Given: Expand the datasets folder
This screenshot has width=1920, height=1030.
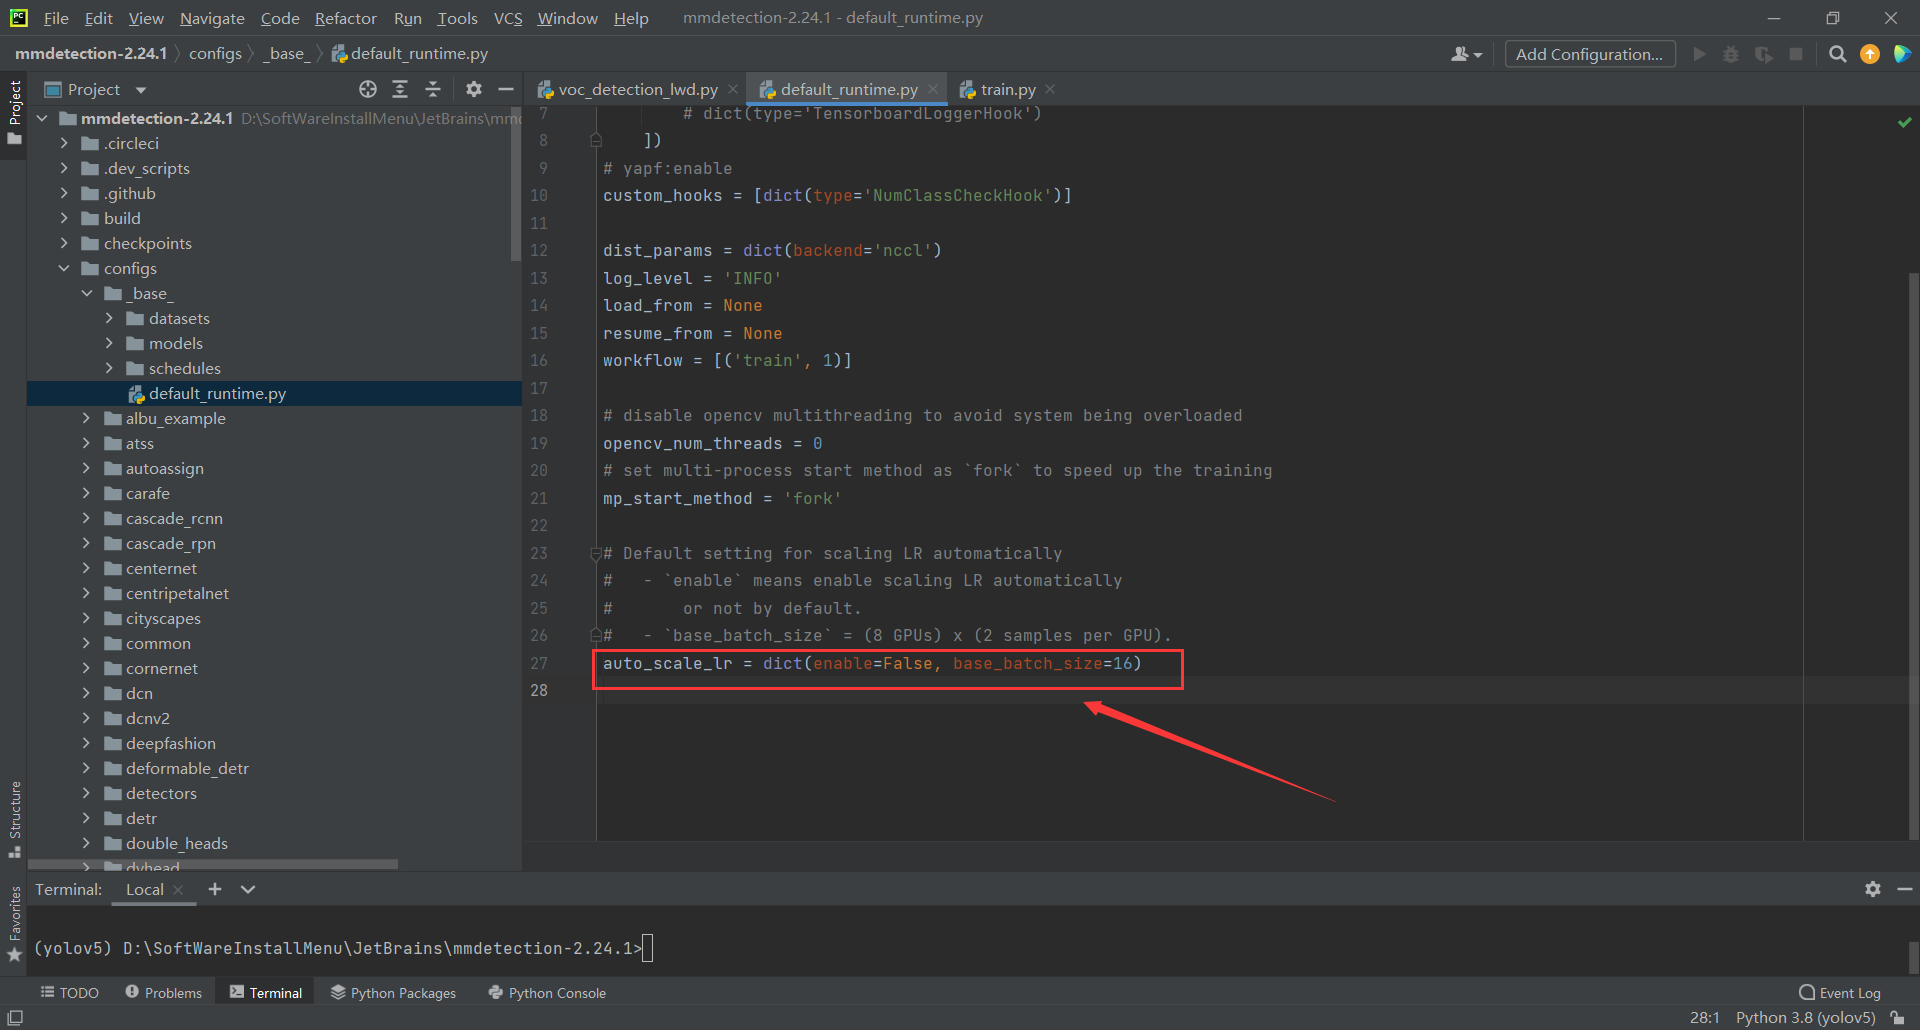Looking at the screenshot, I should pyautogui.click(x=109, y=318).
